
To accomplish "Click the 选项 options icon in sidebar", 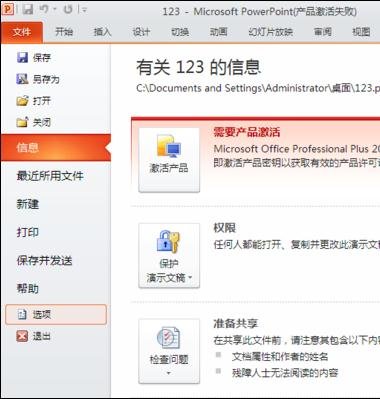I will pyautogui.click(x=22, y=314).
